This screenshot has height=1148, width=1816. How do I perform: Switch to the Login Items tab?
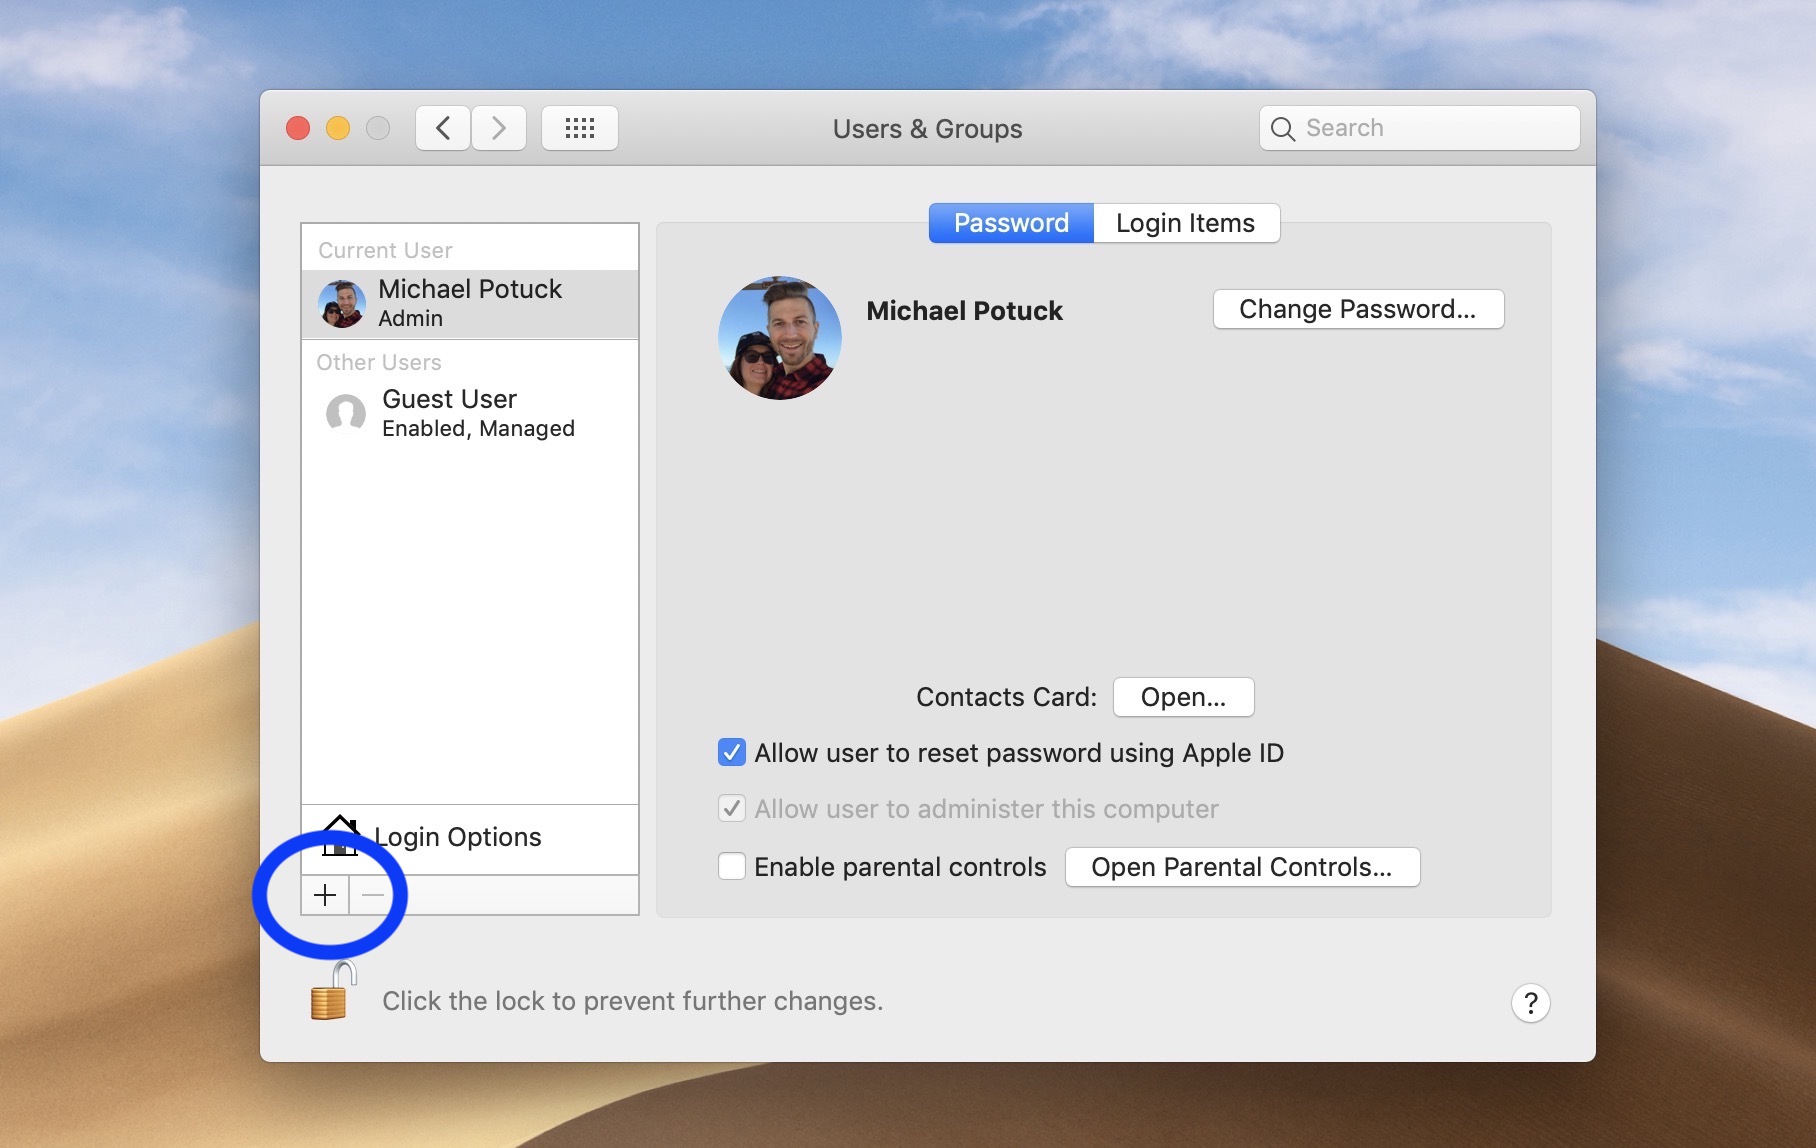[1185, 222]
